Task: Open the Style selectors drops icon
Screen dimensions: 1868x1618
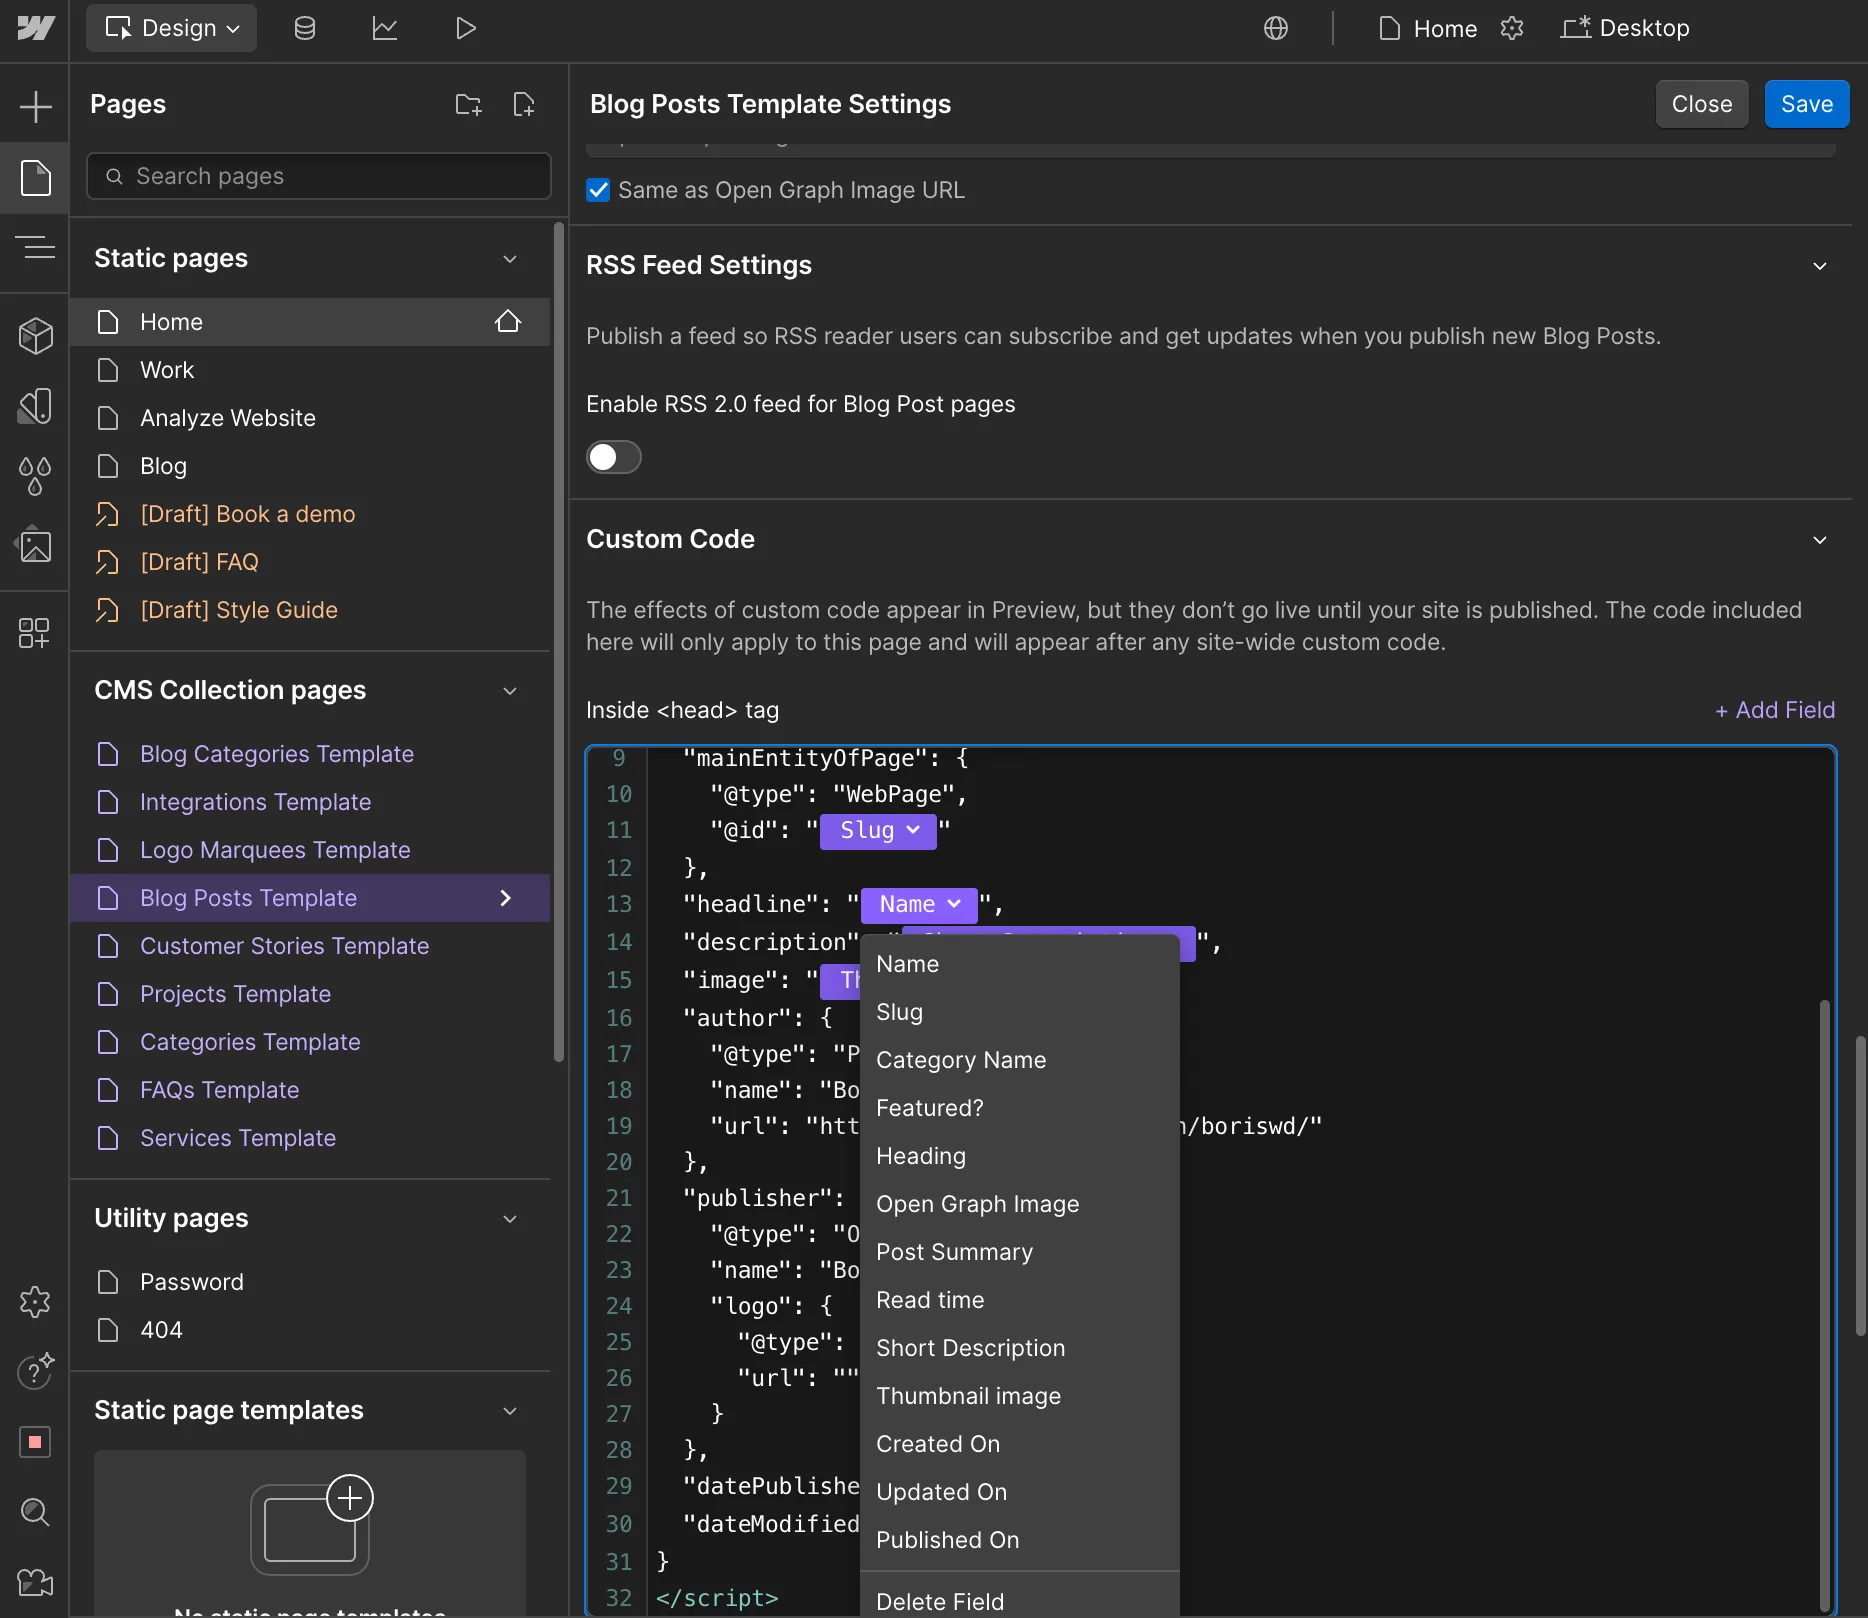Action: [35, 476]
